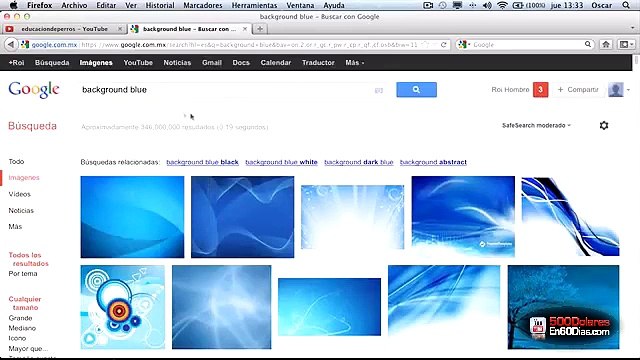Open white starburst light blue thumbnail
The height and width of the screenshot is (360, 640).
(x=353, y=217)
